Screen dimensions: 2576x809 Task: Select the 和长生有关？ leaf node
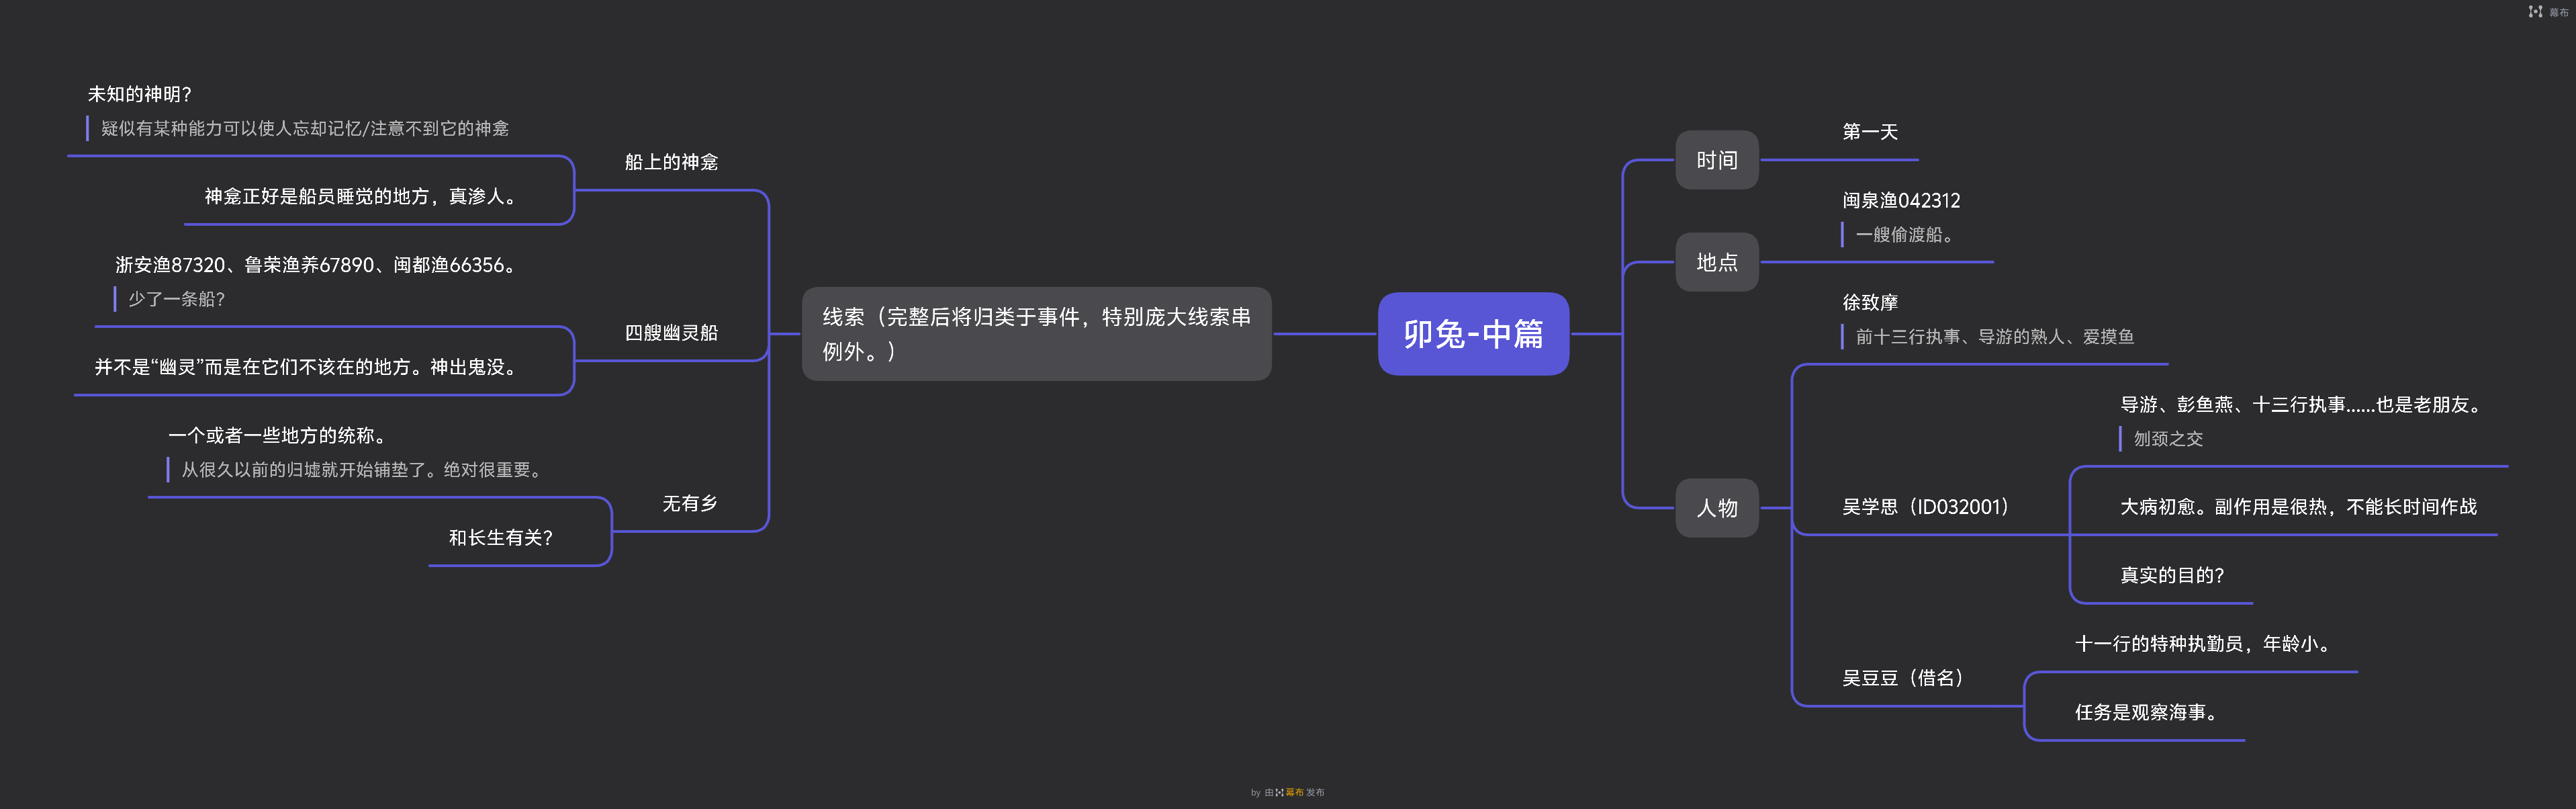[x=500, y=538]
